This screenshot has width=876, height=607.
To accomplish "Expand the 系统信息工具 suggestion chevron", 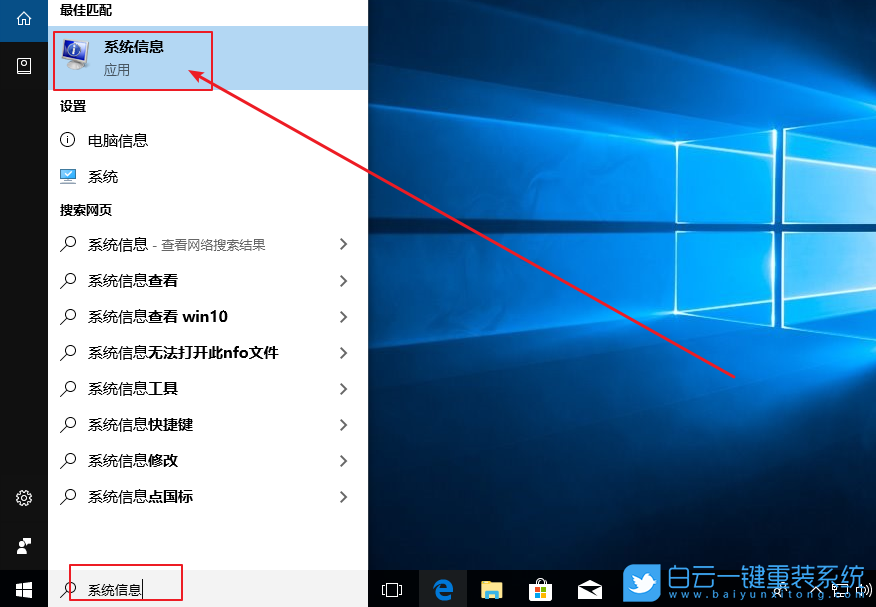I will 344,389.
